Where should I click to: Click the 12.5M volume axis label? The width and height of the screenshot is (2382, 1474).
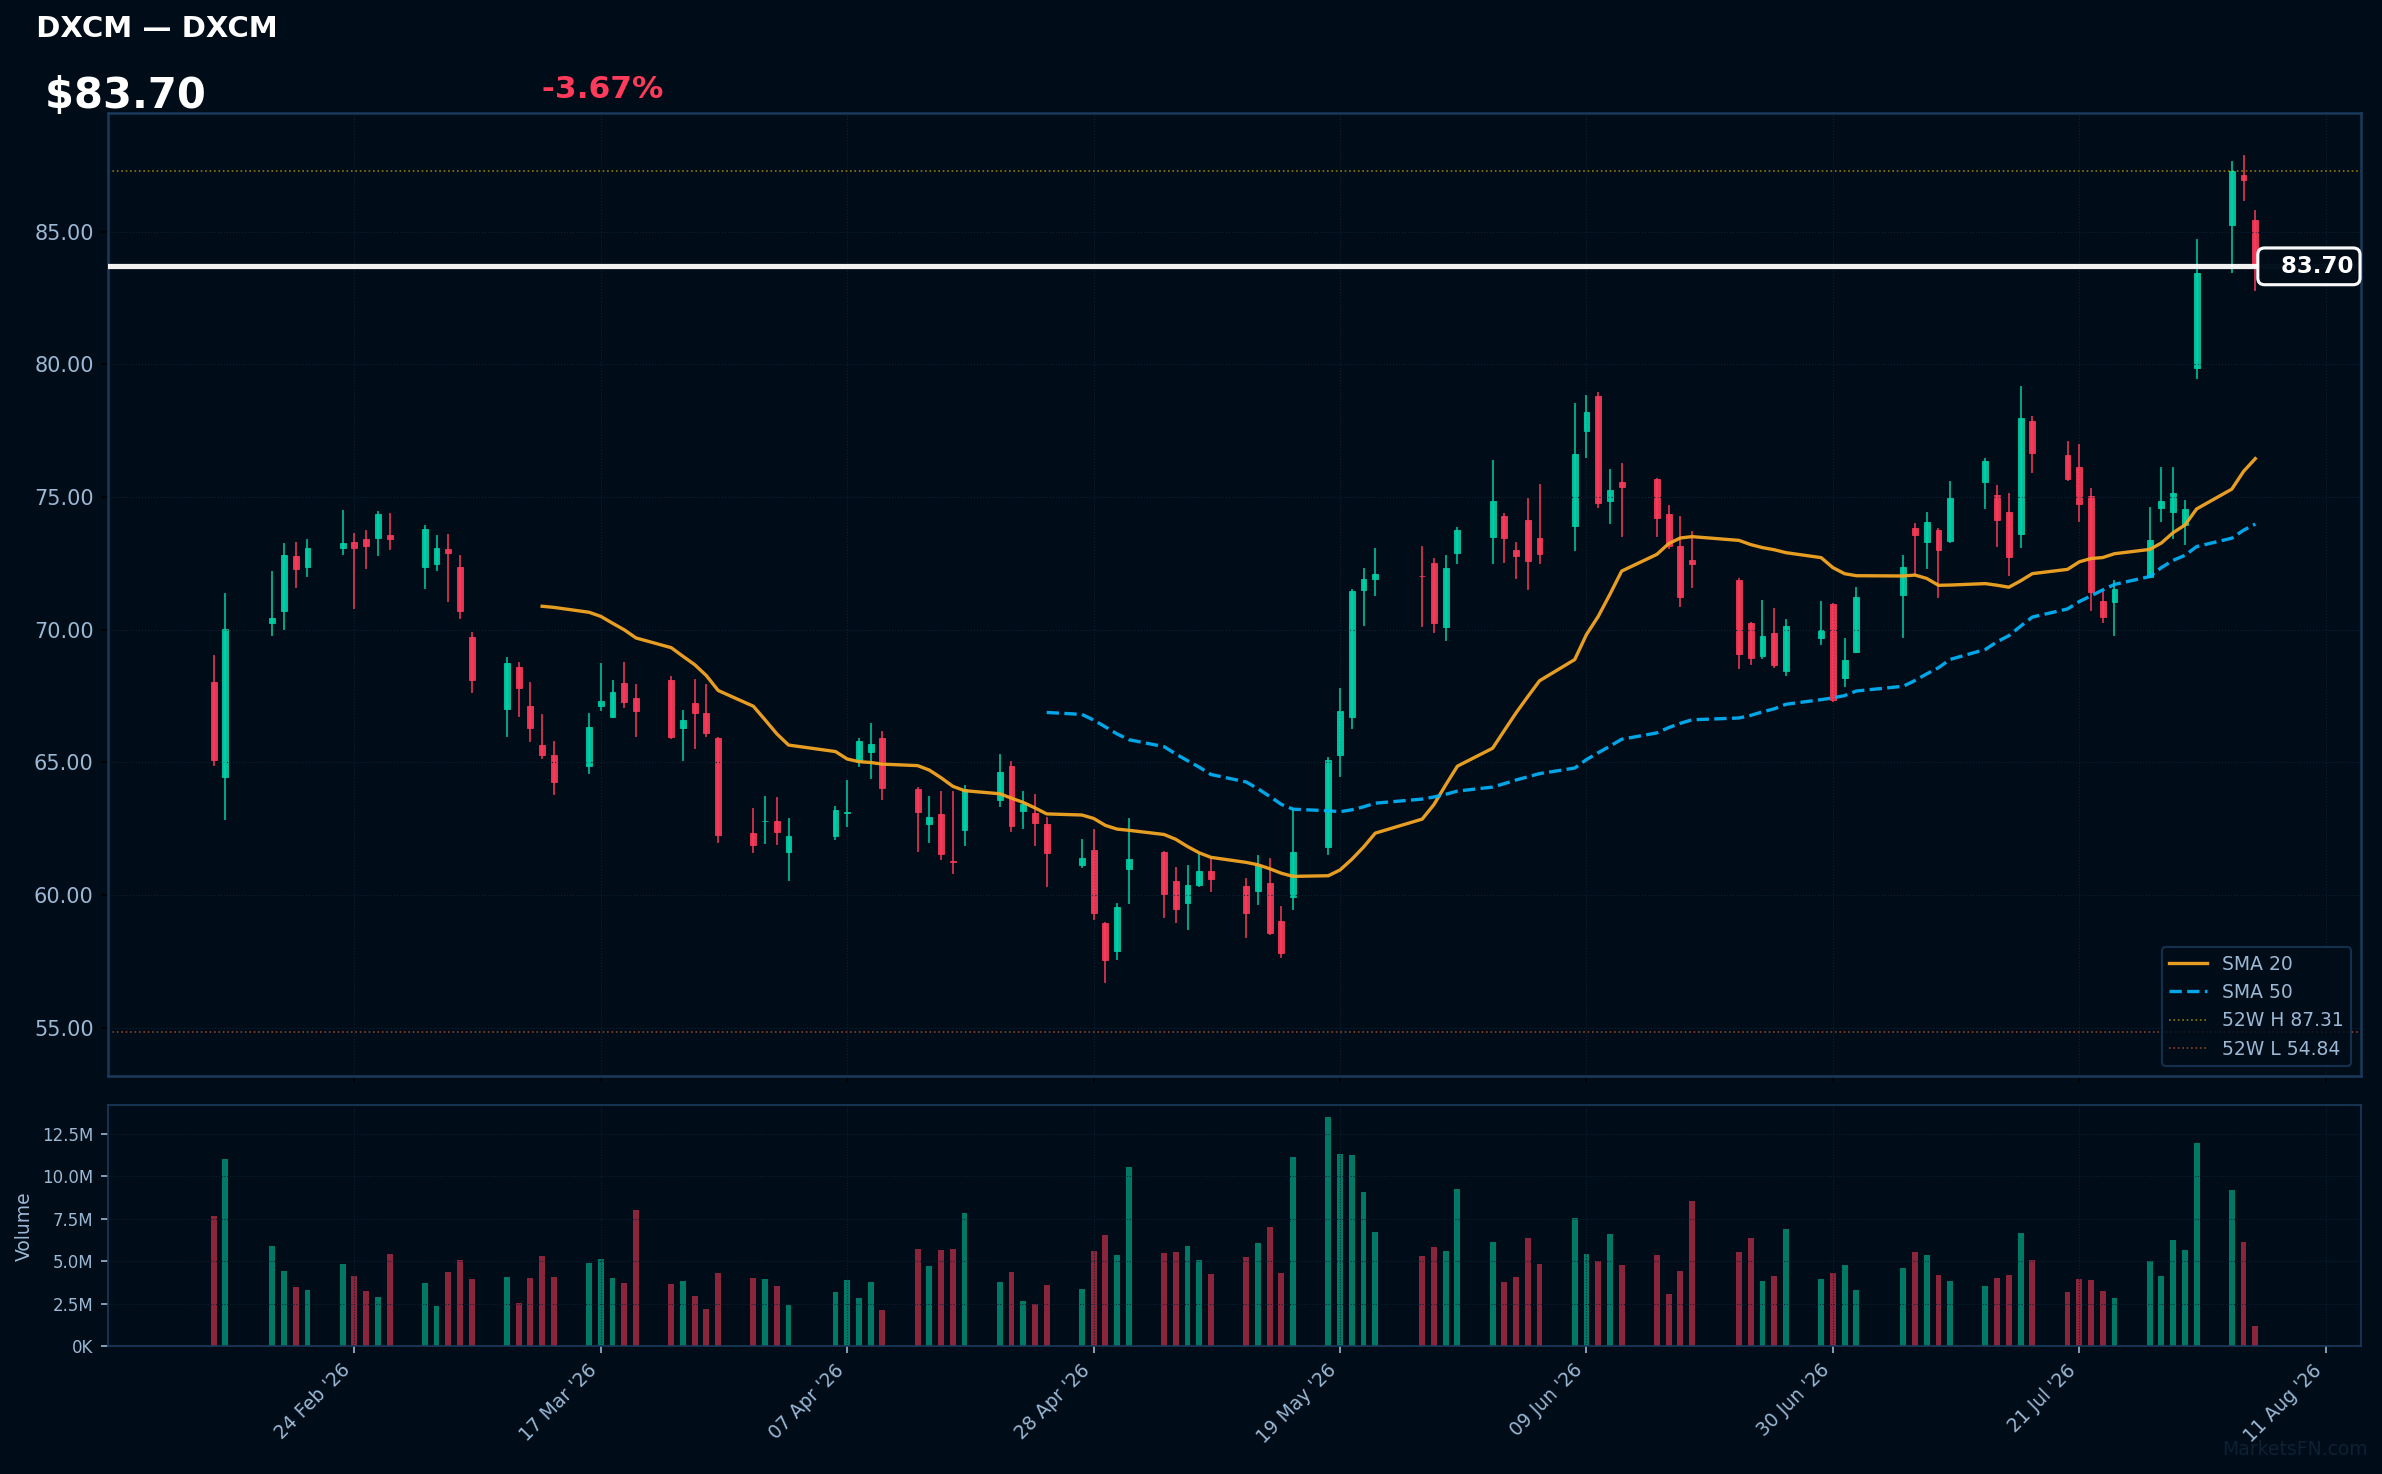point(68,1135)
